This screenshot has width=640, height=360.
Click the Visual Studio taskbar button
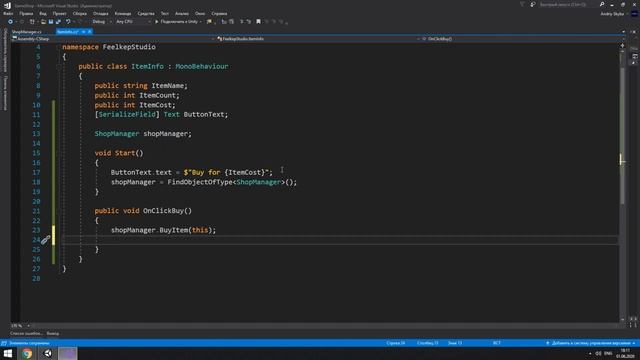[x=68, y=353]
